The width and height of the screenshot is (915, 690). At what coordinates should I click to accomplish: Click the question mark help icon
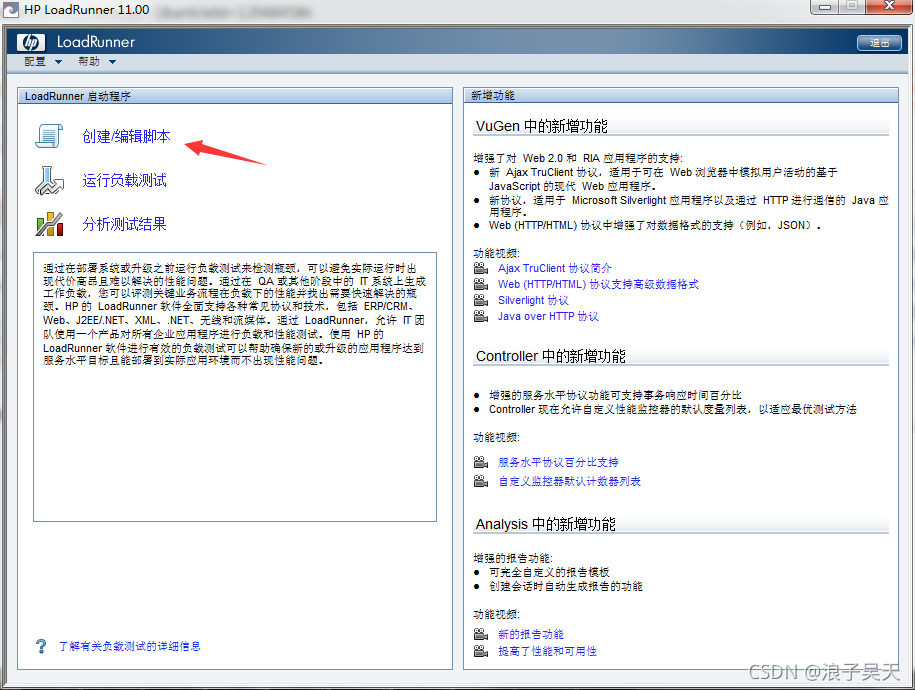coord(41,646)
